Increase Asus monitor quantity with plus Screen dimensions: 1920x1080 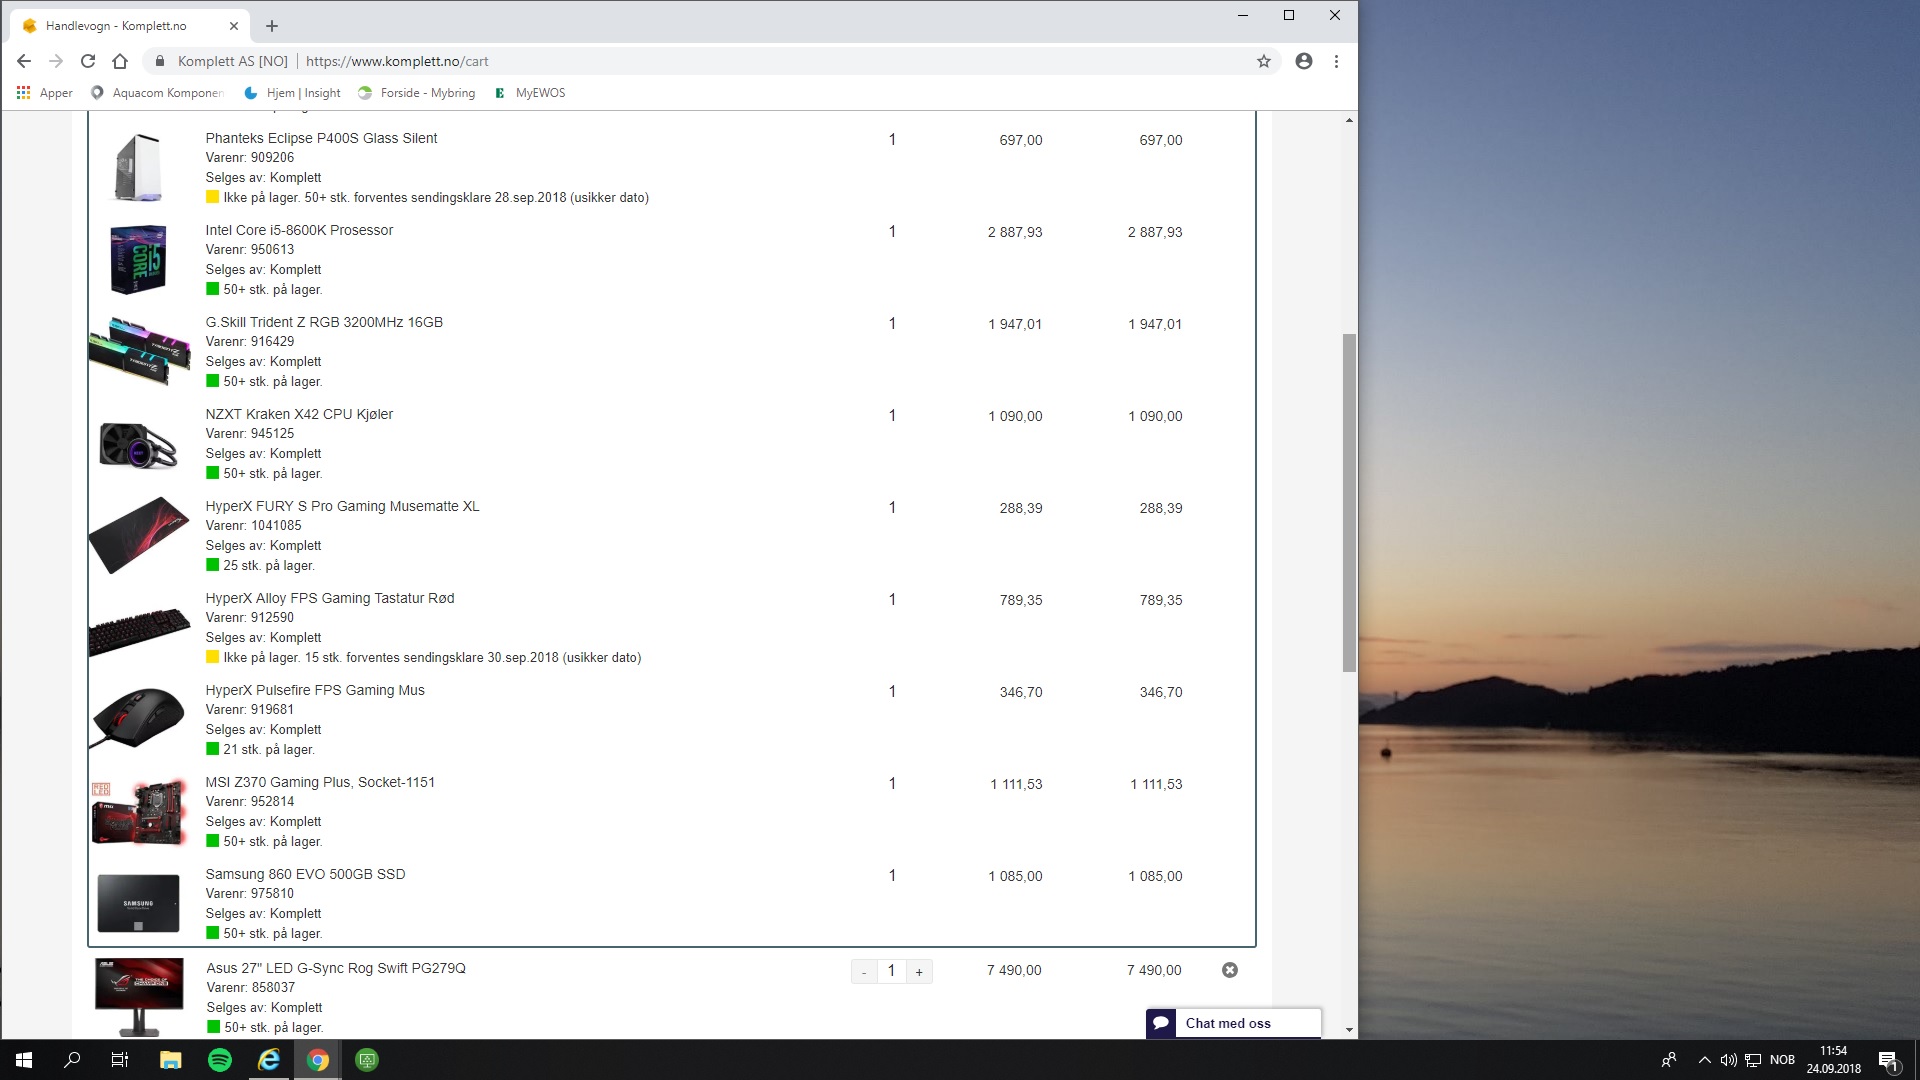coord(919,971)
